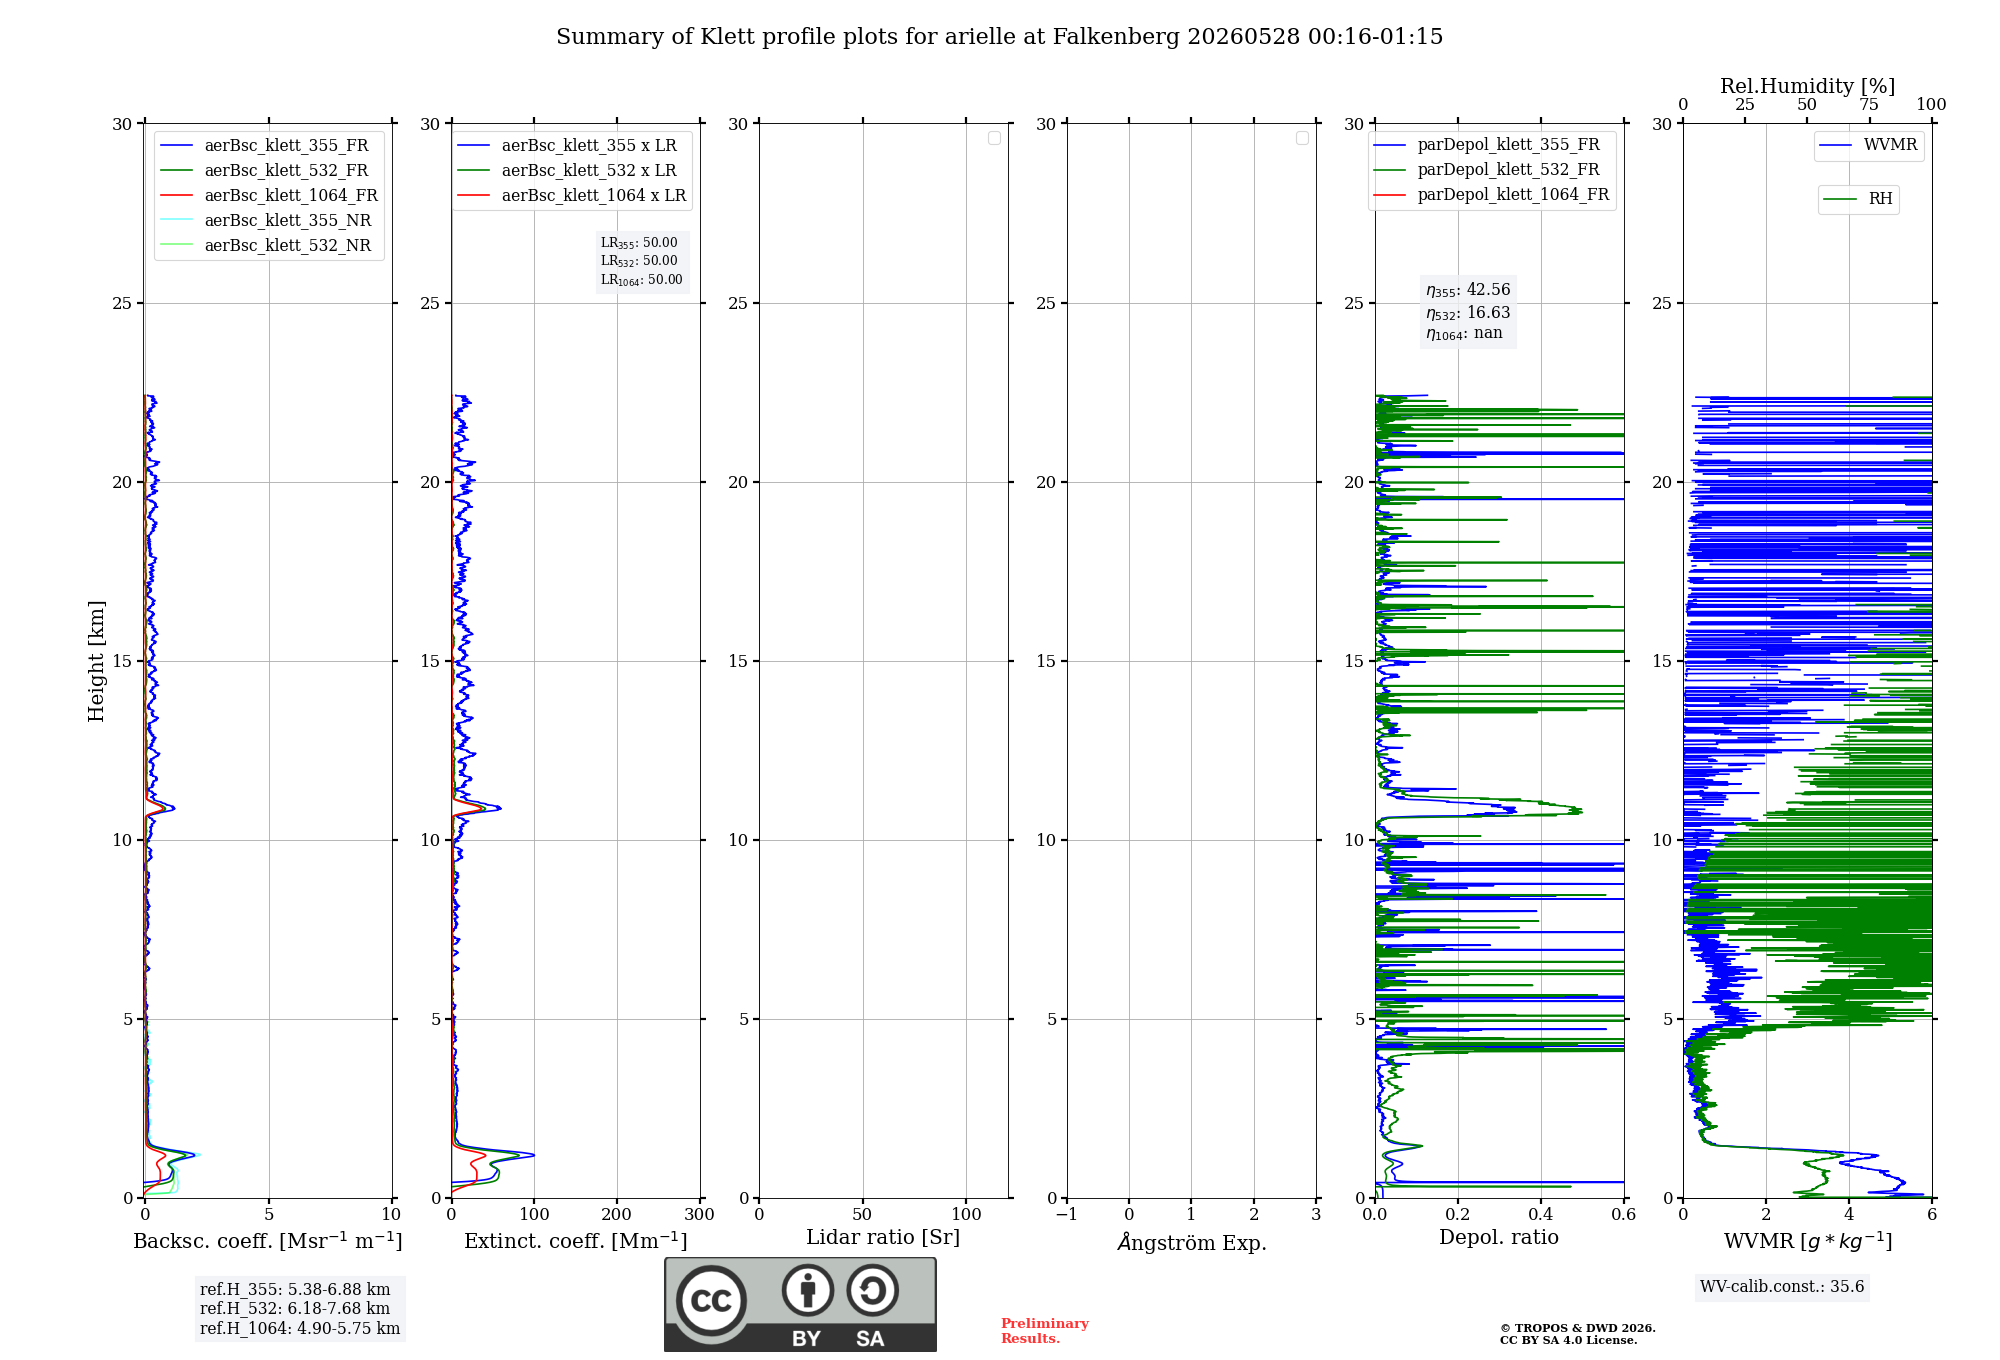This screenshot has height=1360, width=2000.
Task: Click the SA share-alike circular arrow icon
Action: click(873, 1290)
